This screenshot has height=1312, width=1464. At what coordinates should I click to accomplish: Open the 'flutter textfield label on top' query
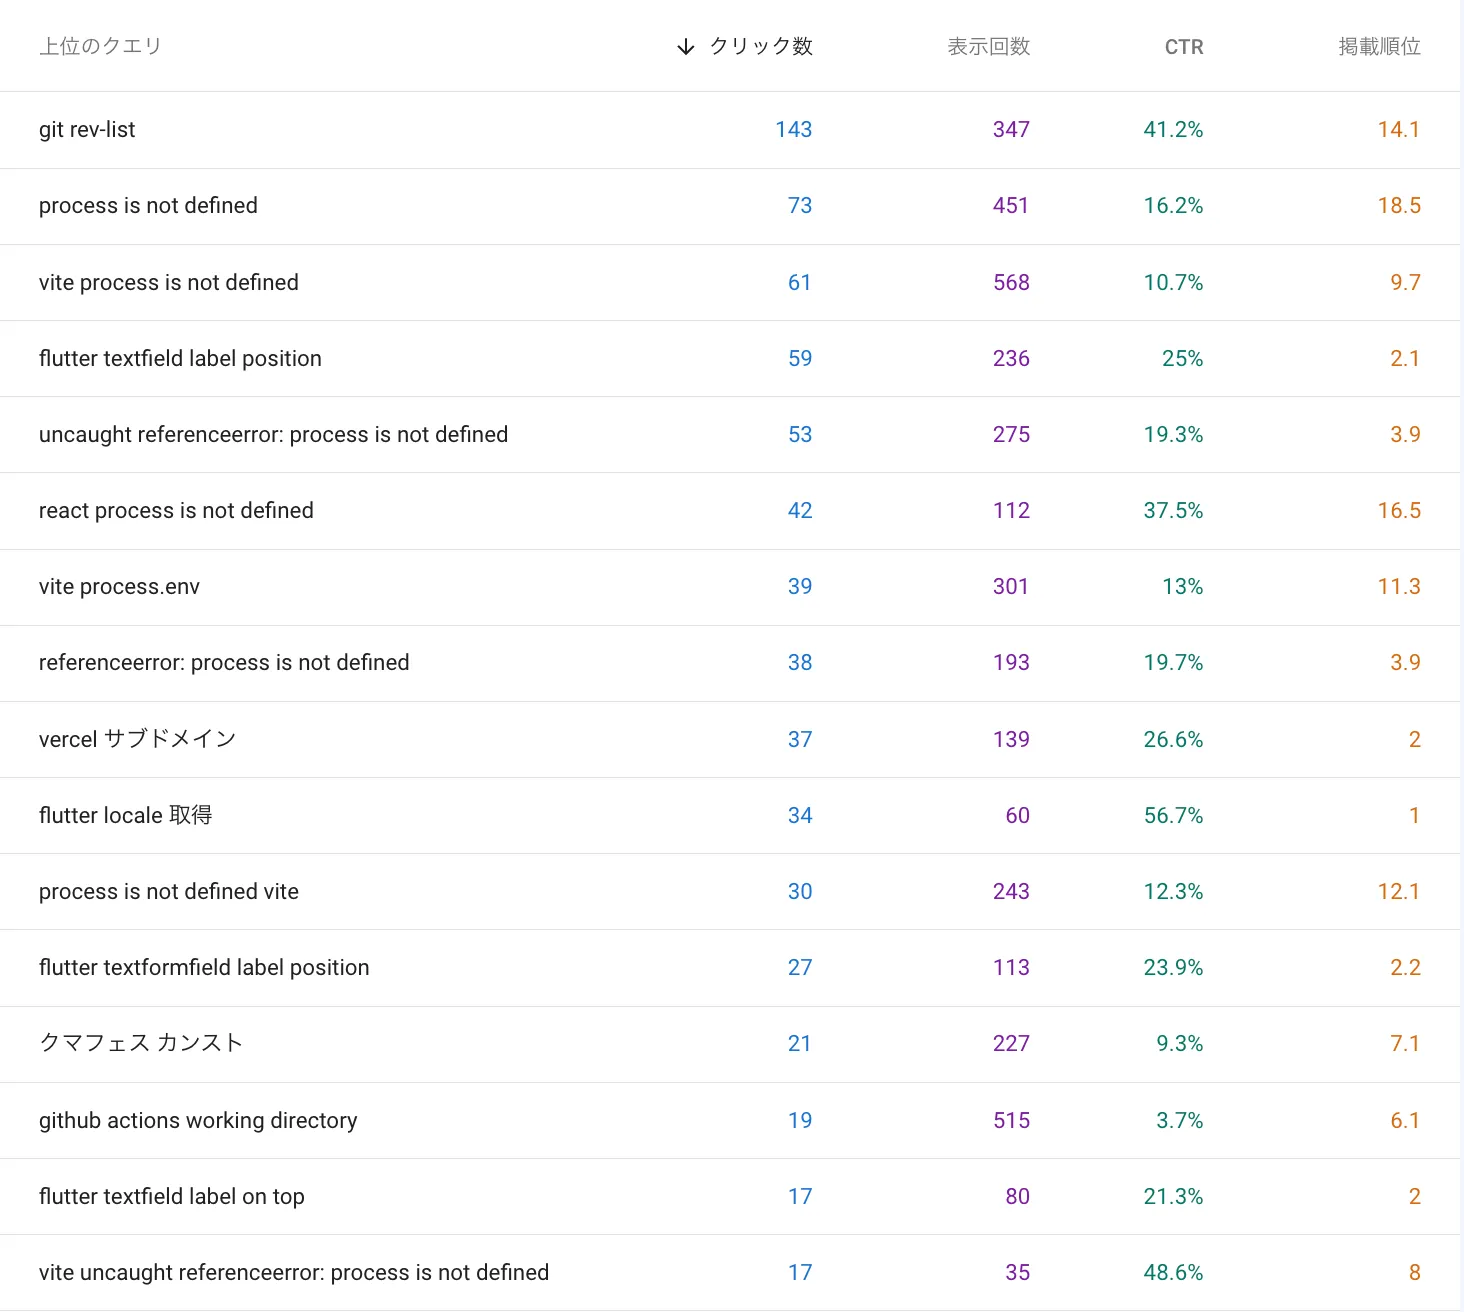coord(171,1196)
